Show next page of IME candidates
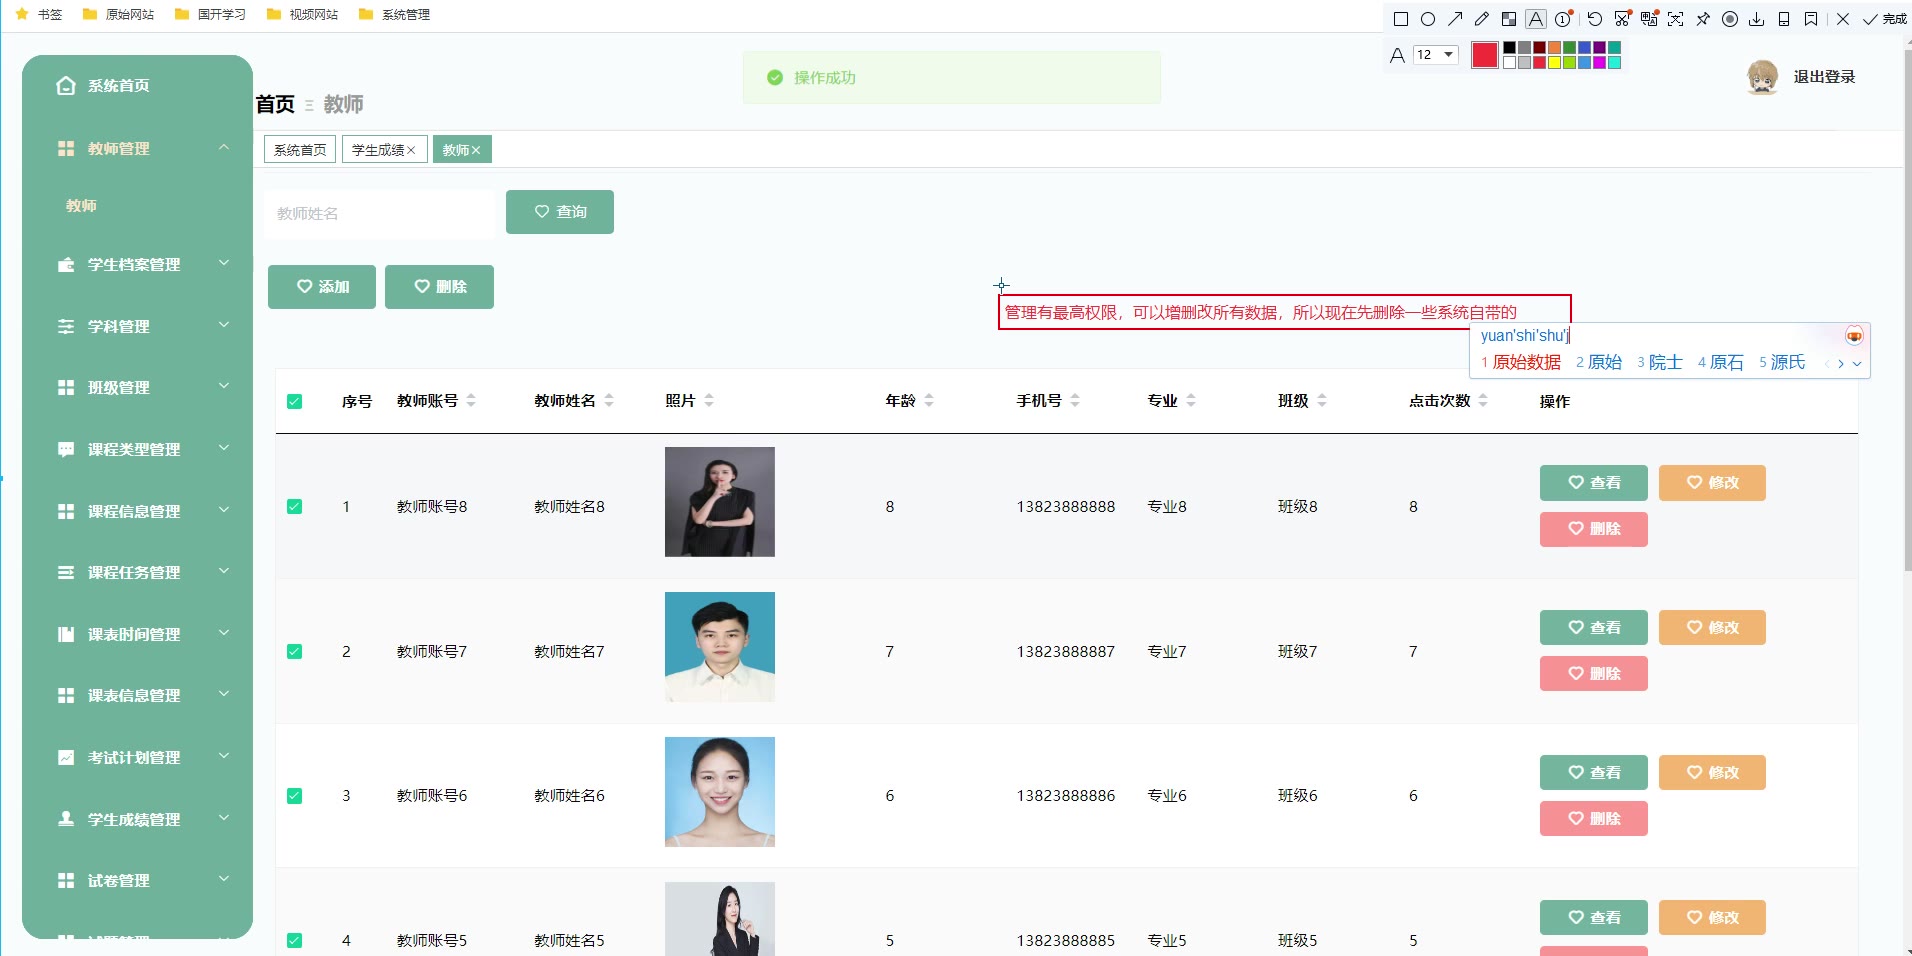The height and width of the screenshot is (956, 1912). tap(1841, 364)
